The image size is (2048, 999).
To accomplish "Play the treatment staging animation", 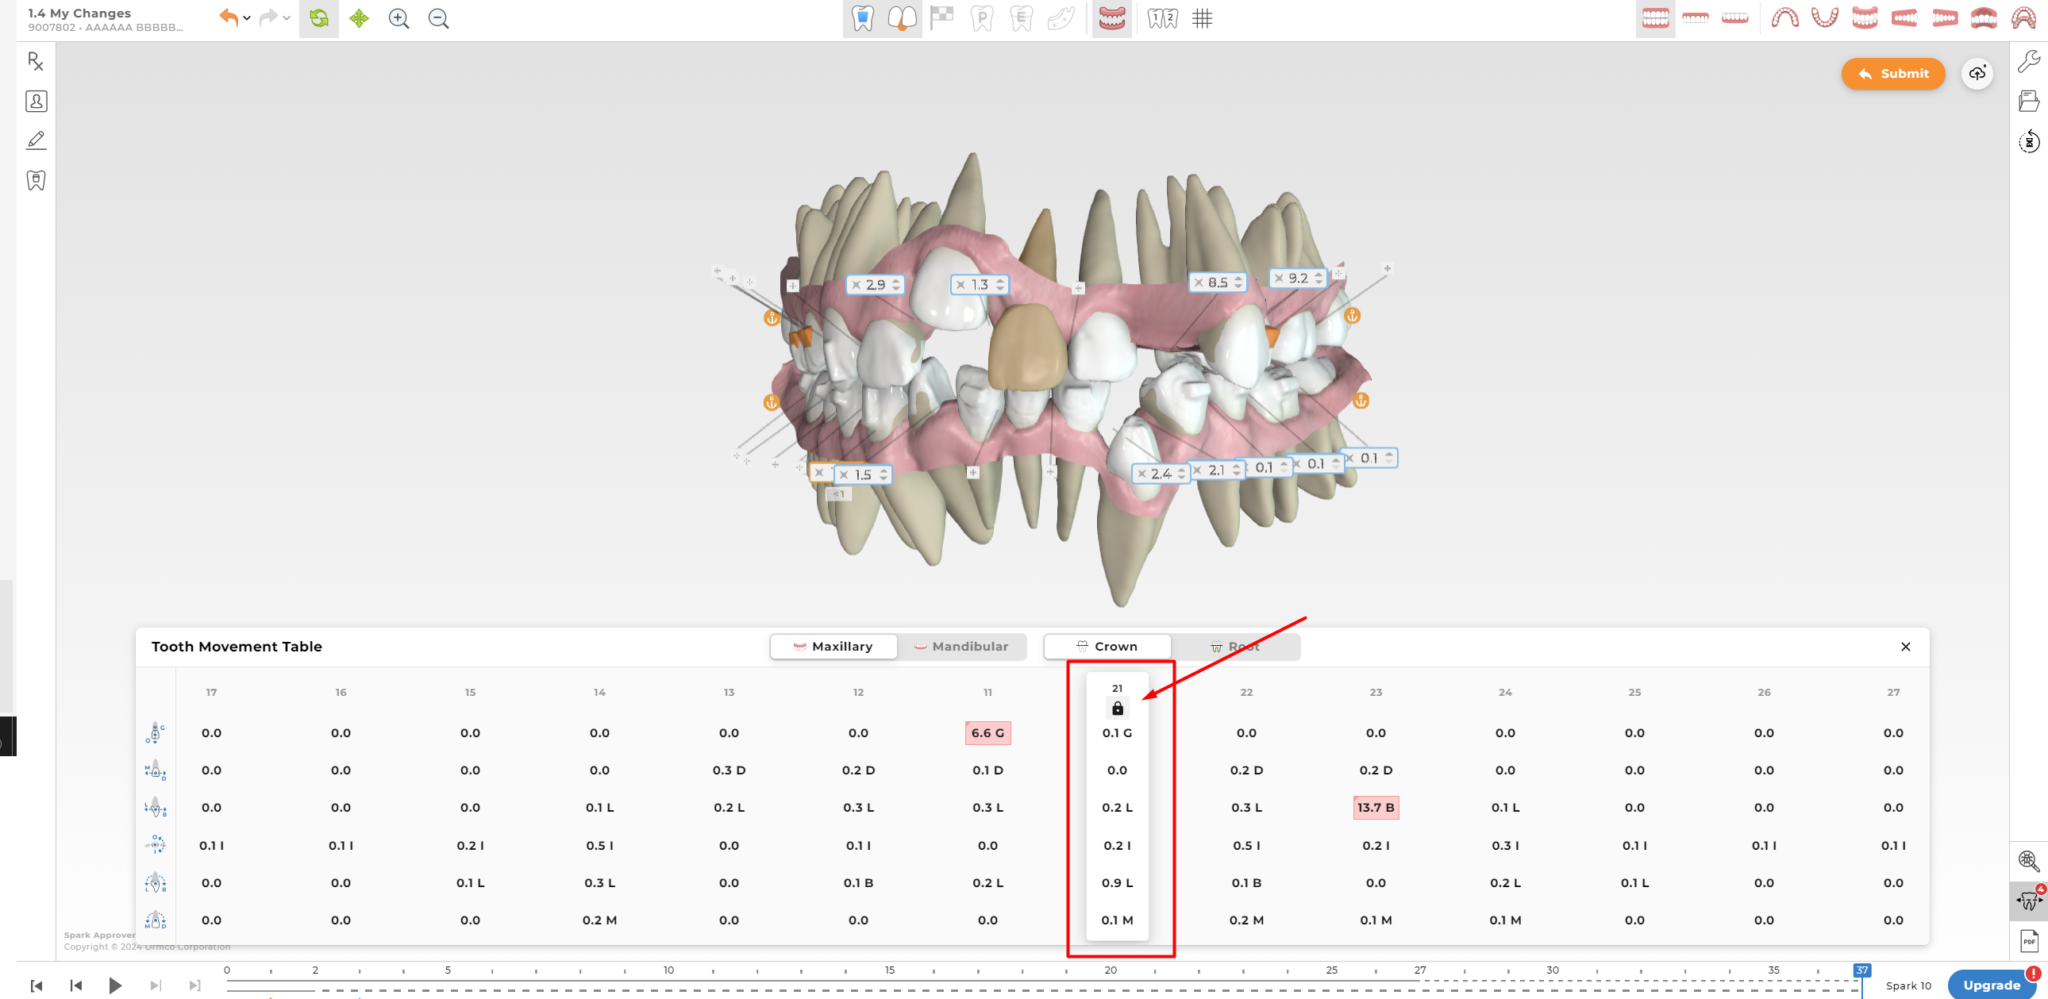I will [x=115, y=985].
